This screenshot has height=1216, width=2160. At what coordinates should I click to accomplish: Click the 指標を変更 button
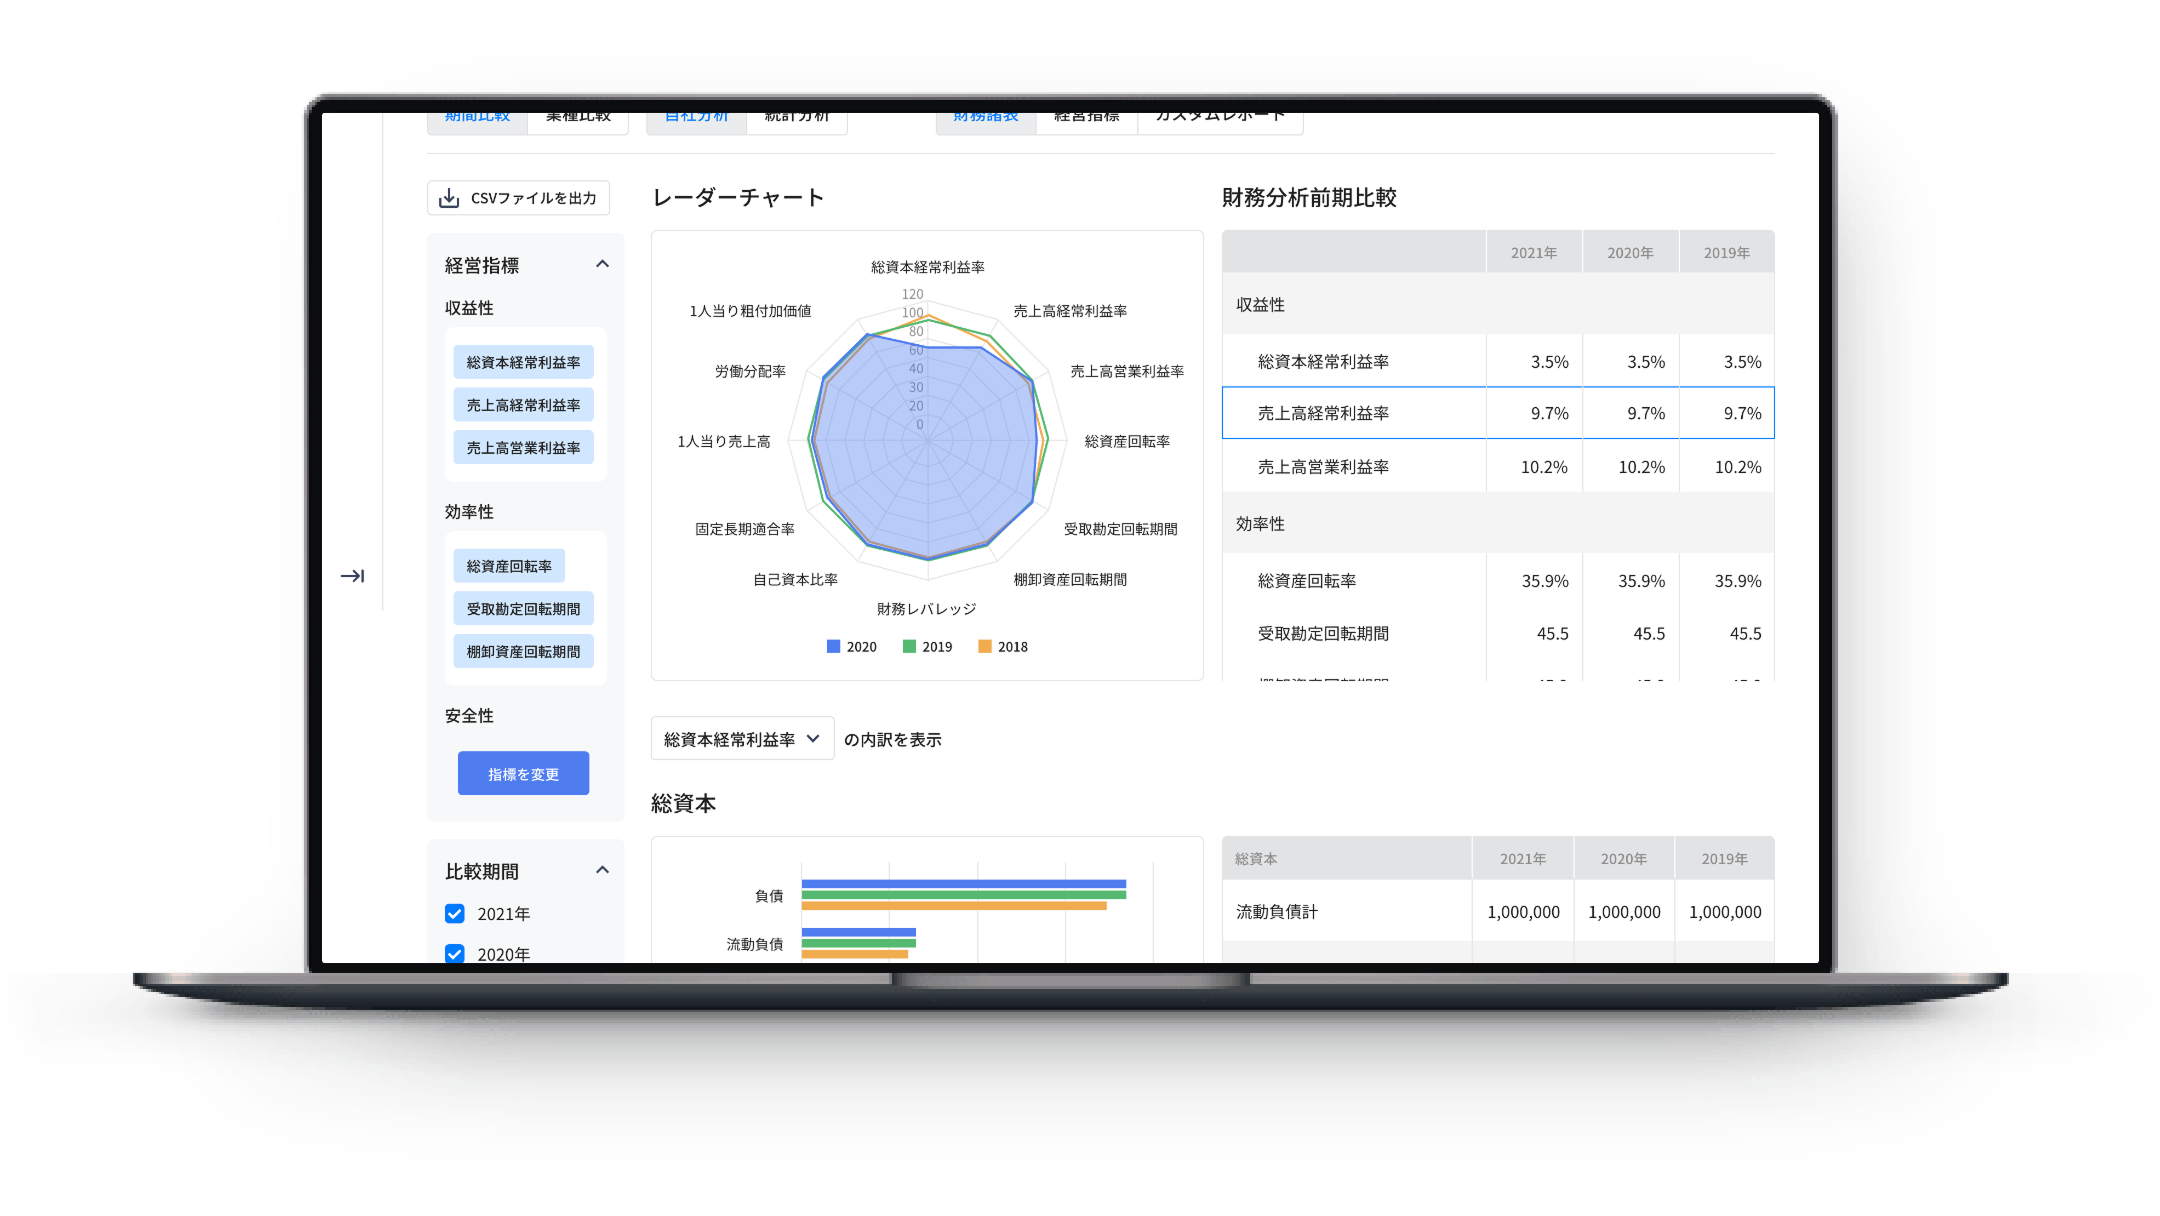click(x=523, y=774)
